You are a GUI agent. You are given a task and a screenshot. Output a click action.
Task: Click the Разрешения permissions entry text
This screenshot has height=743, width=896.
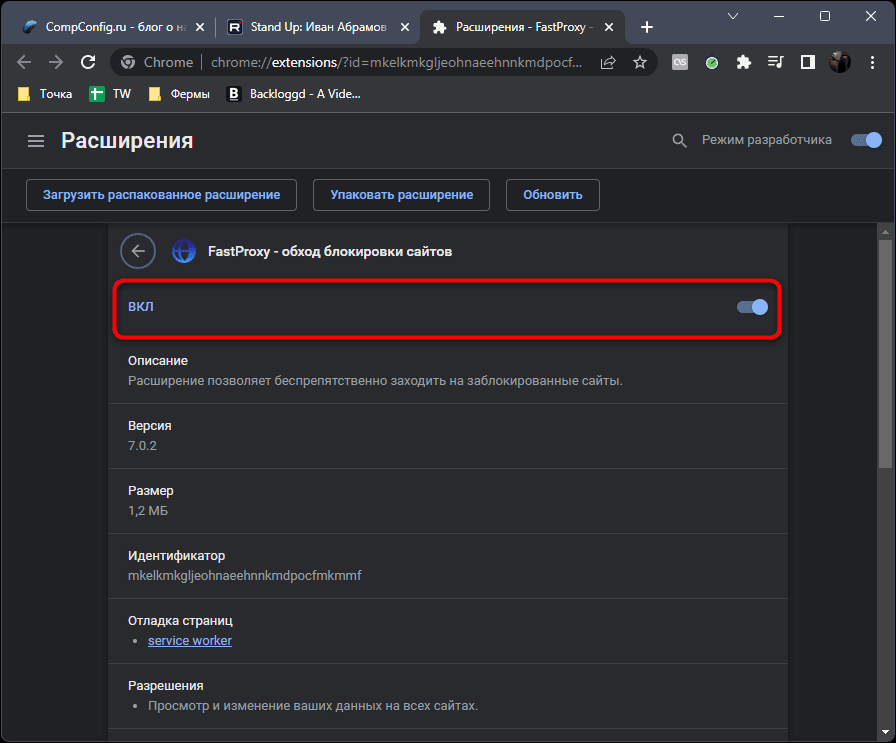(x=313, y=706)
